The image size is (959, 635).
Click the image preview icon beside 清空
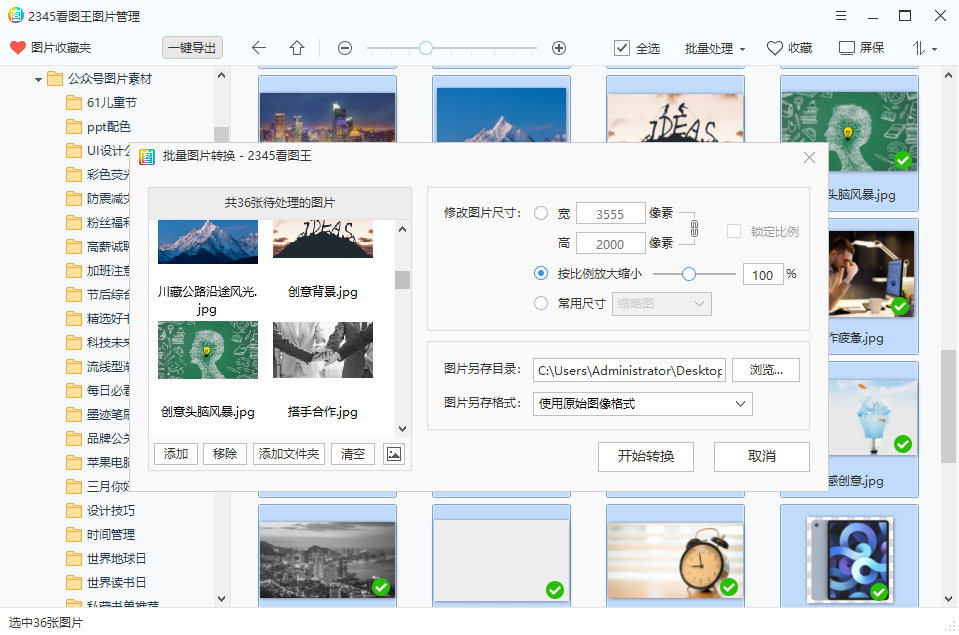point(393,453)
